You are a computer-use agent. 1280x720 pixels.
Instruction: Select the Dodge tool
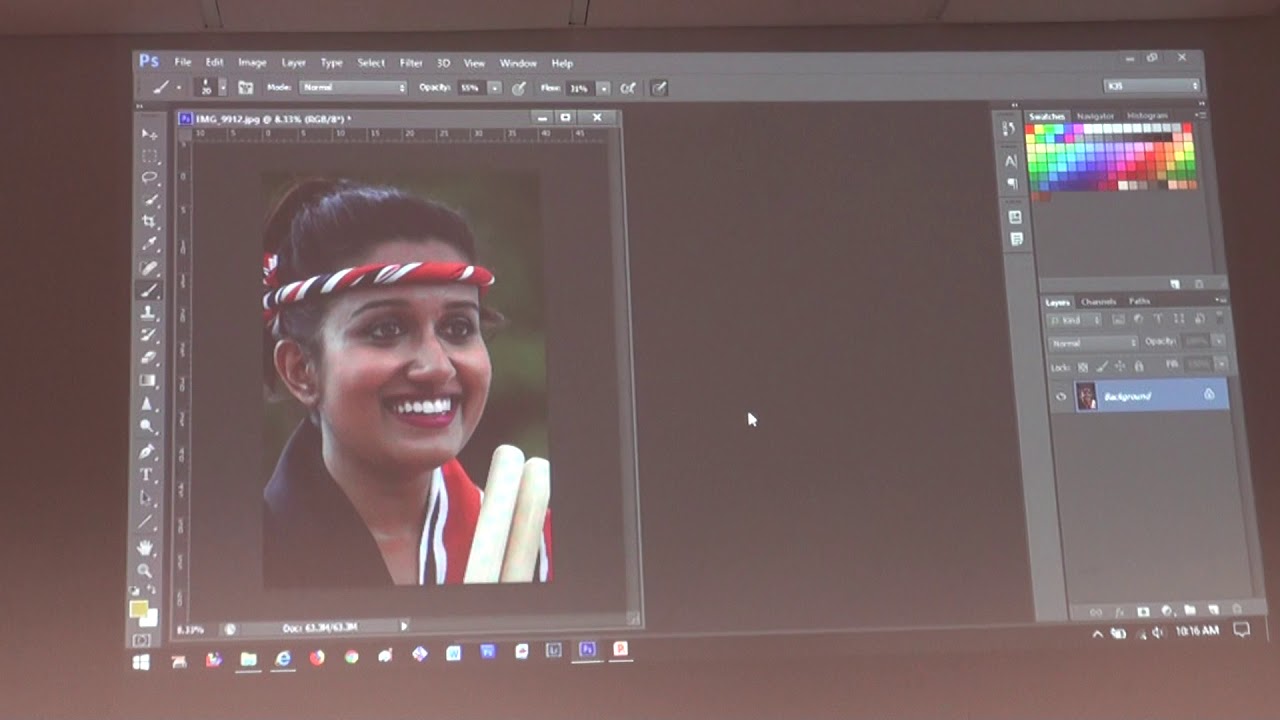tap(148, 426)
